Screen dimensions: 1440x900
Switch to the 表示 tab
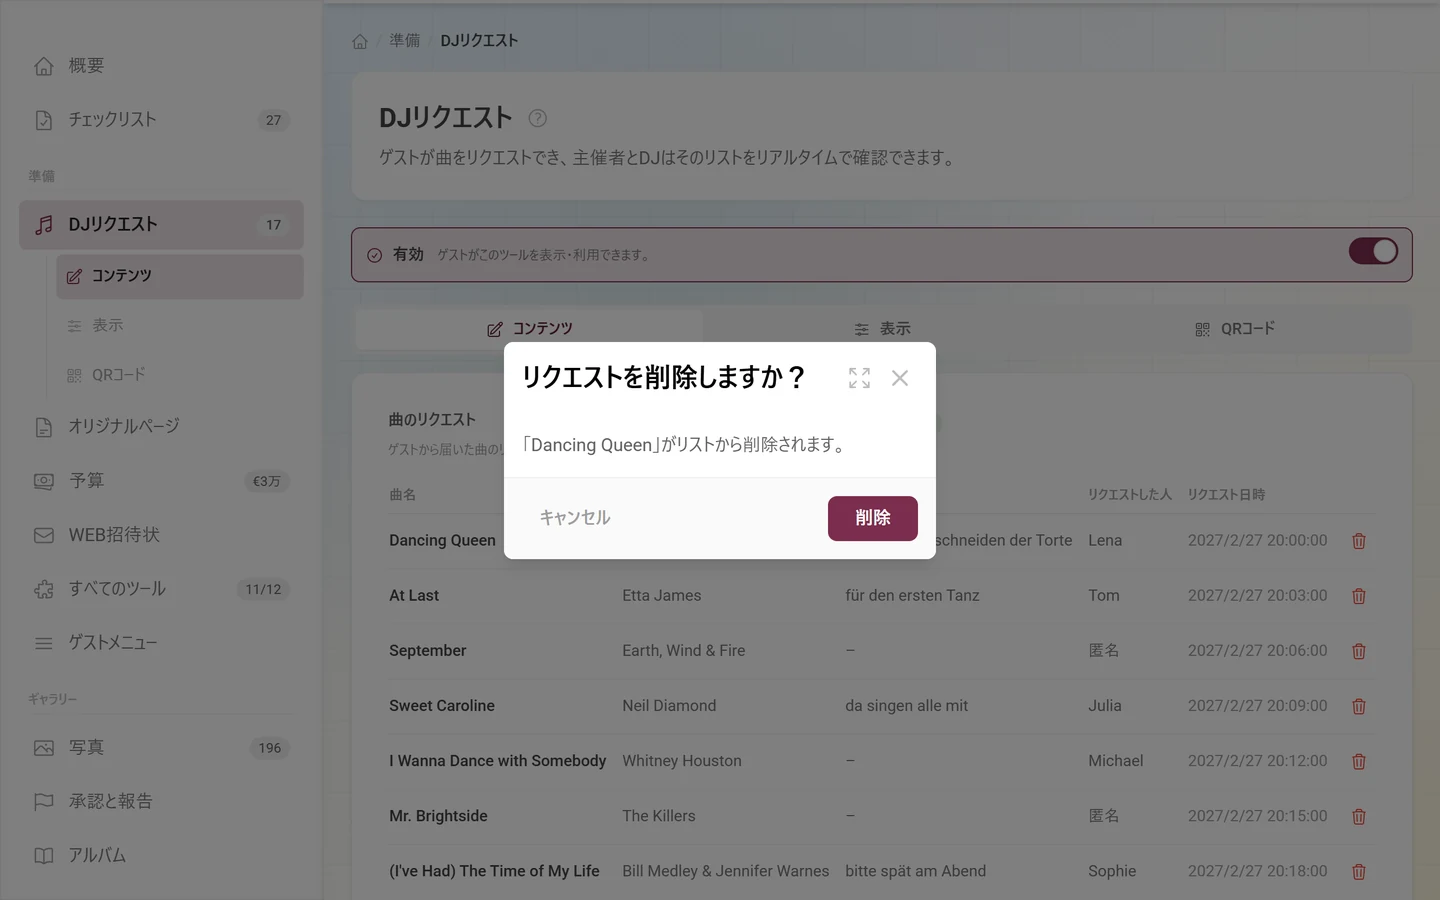[x=882, y=328]
